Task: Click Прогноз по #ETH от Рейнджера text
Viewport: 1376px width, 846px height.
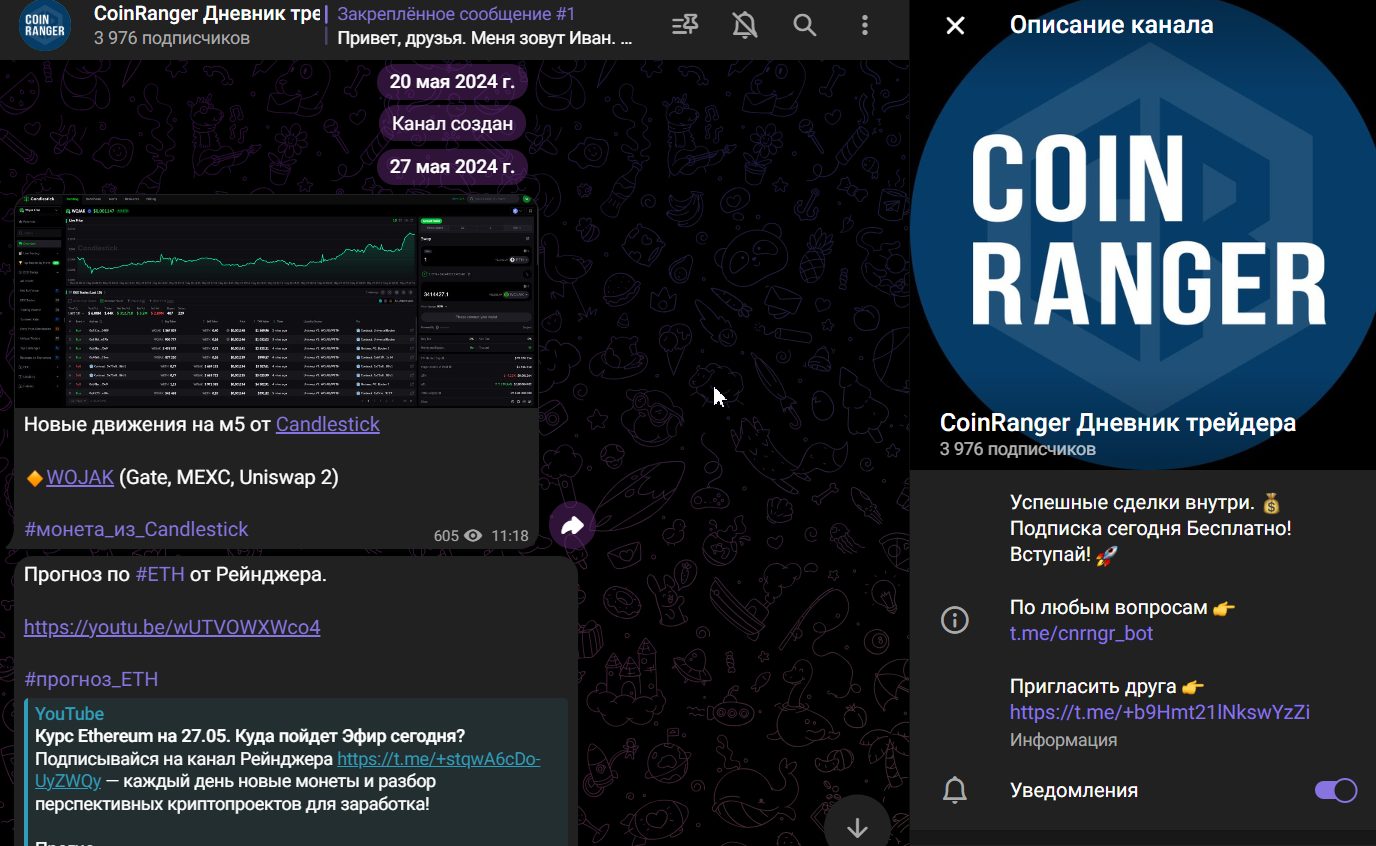Action: (175, 574)
